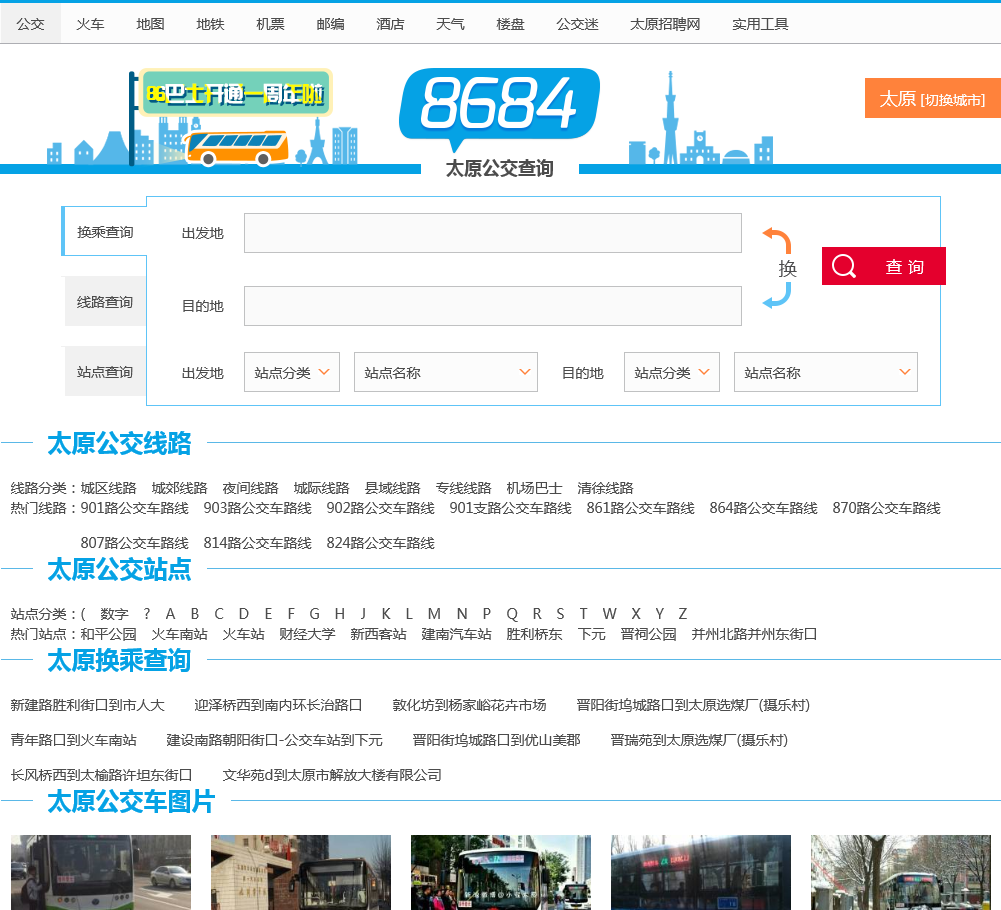Open the 楼盘 nav item
The image size is (1001, 910).
point(510,24)
